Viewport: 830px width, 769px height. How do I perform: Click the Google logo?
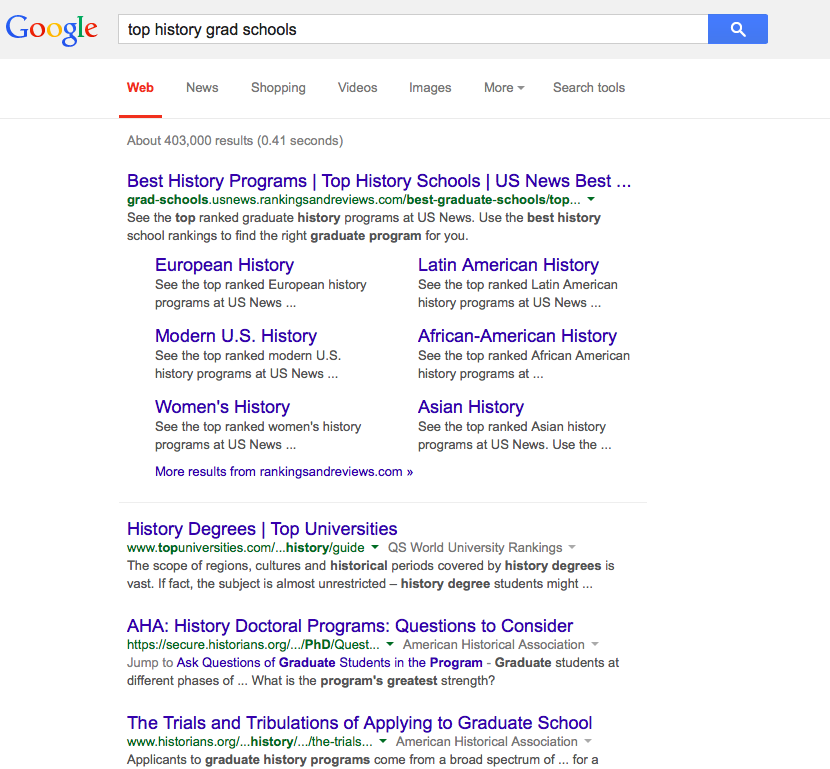52,29
